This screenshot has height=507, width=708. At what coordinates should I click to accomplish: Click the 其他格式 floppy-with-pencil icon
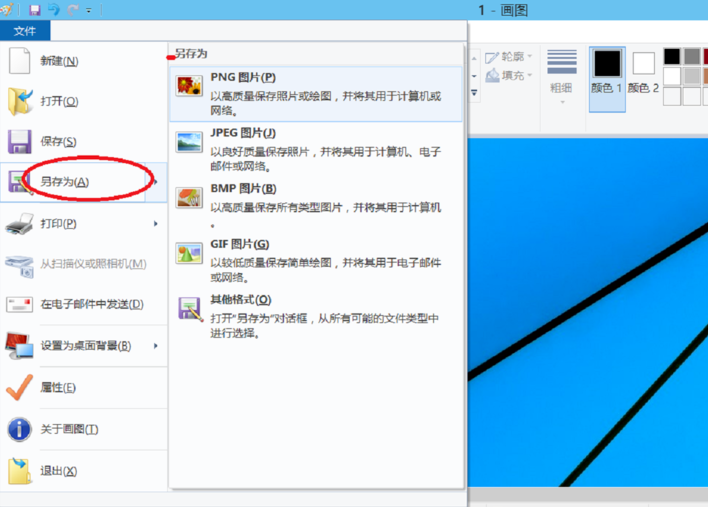[x=190, y=309]
